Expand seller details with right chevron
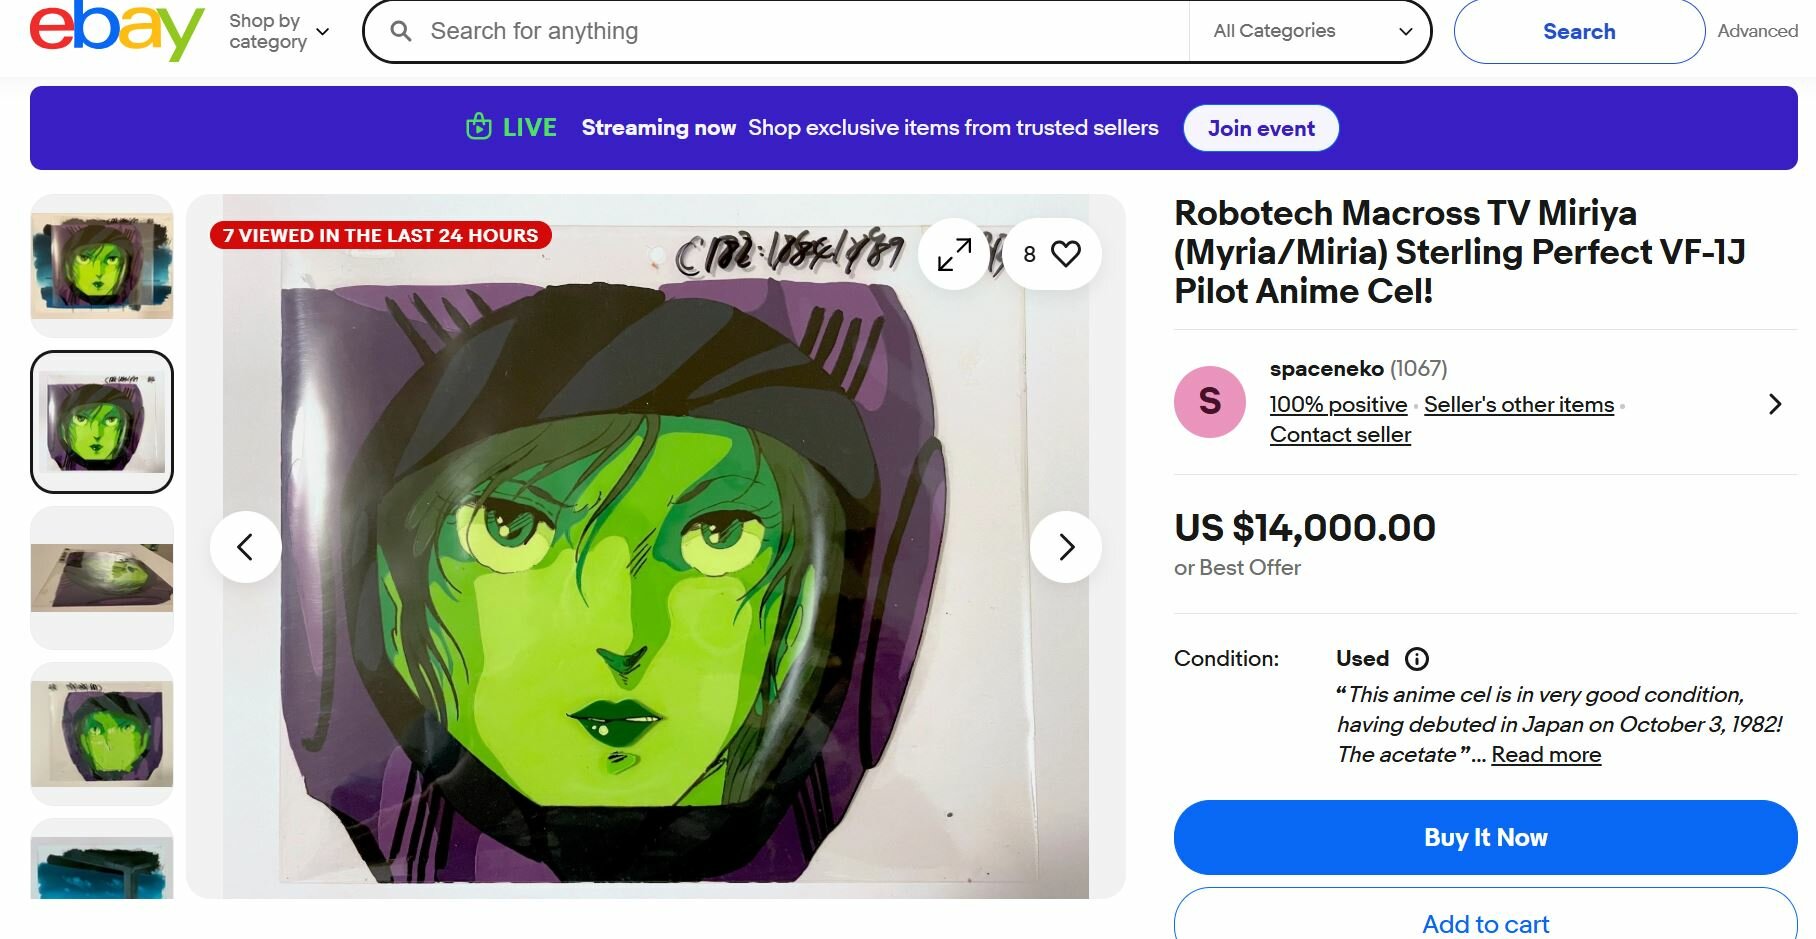1816x939 pixels. pos(1775,404)
